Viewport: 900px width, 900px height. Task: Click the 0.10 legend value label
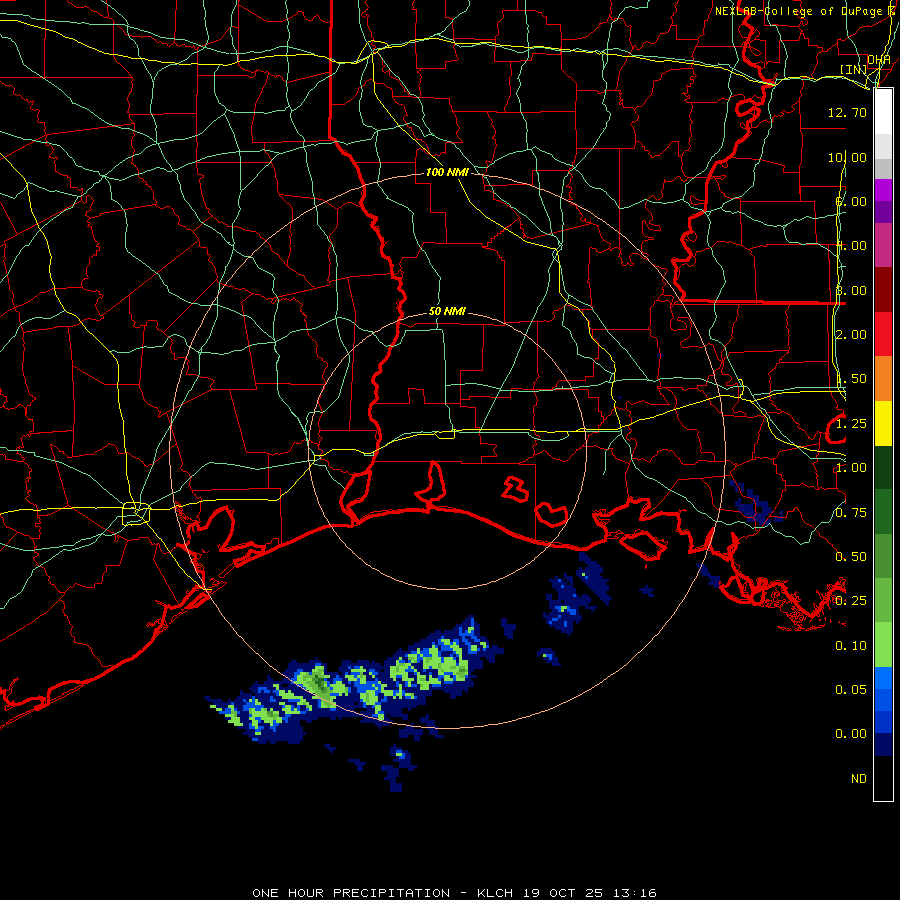click(x=851, y=645)
